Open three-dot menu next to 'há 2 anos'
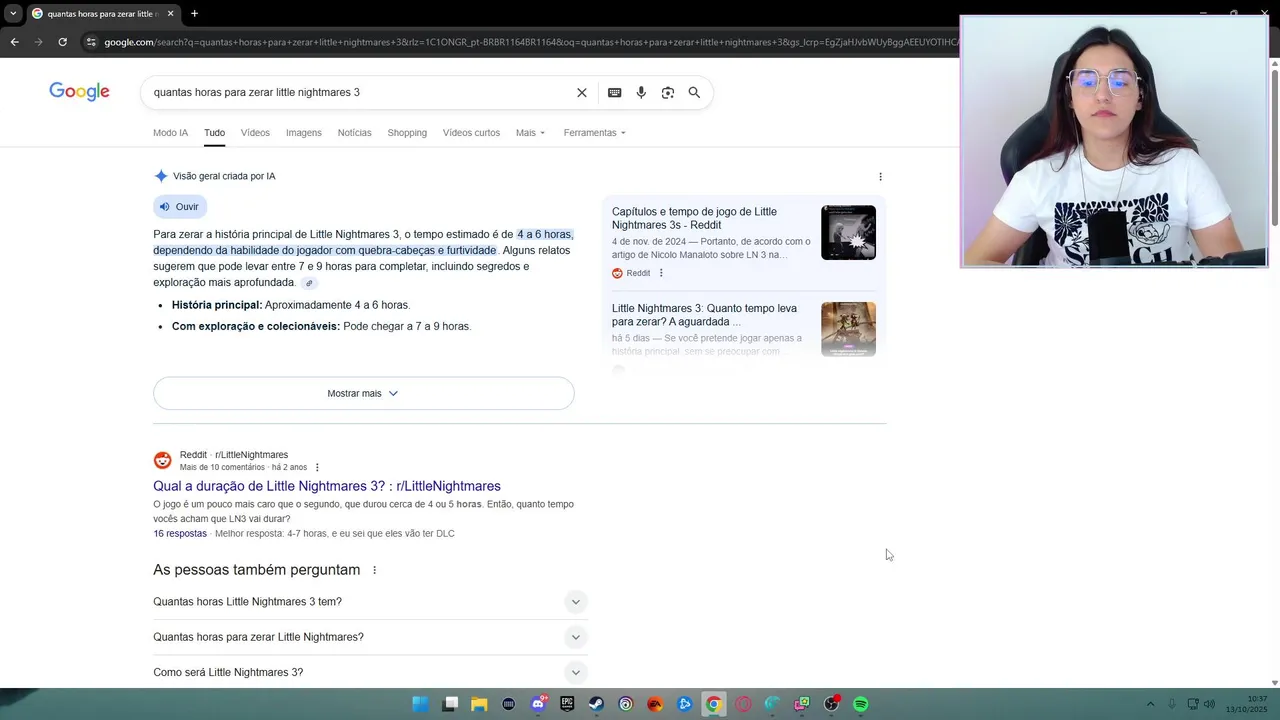1280x720 pixels. click(x=317, y=467)
